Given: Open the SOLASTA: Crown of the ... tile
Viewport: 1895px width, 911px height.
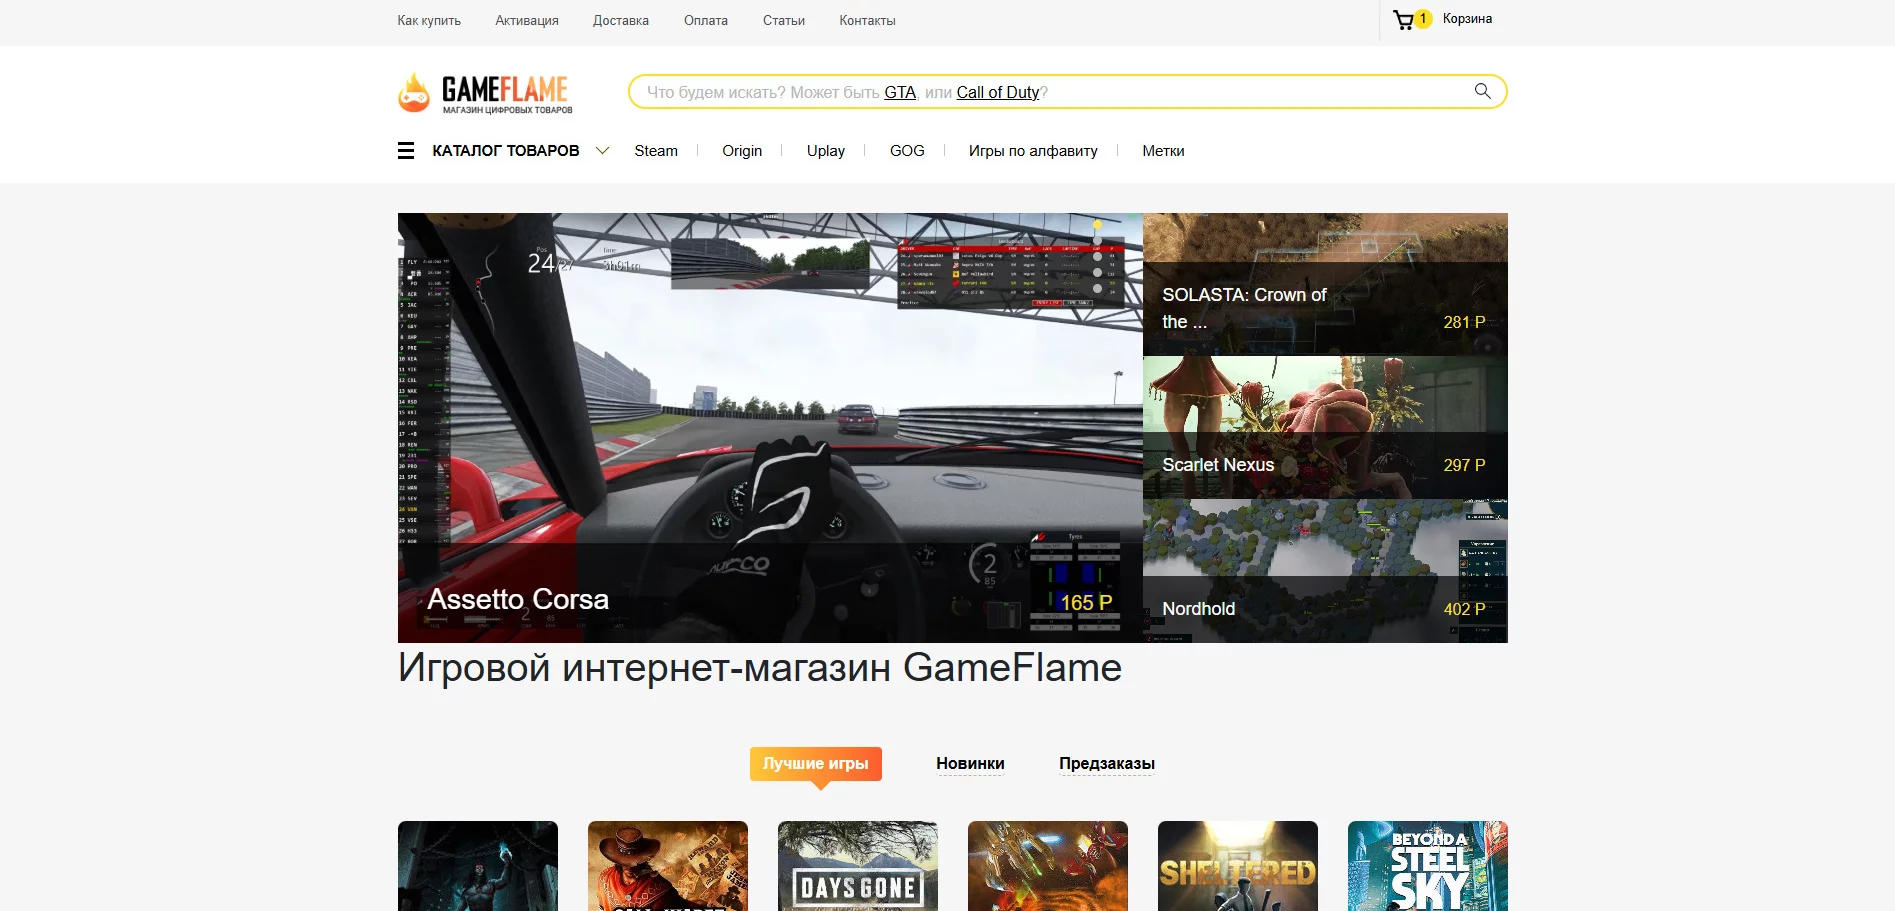Looking at the screenshot, I should [1325, 284].
